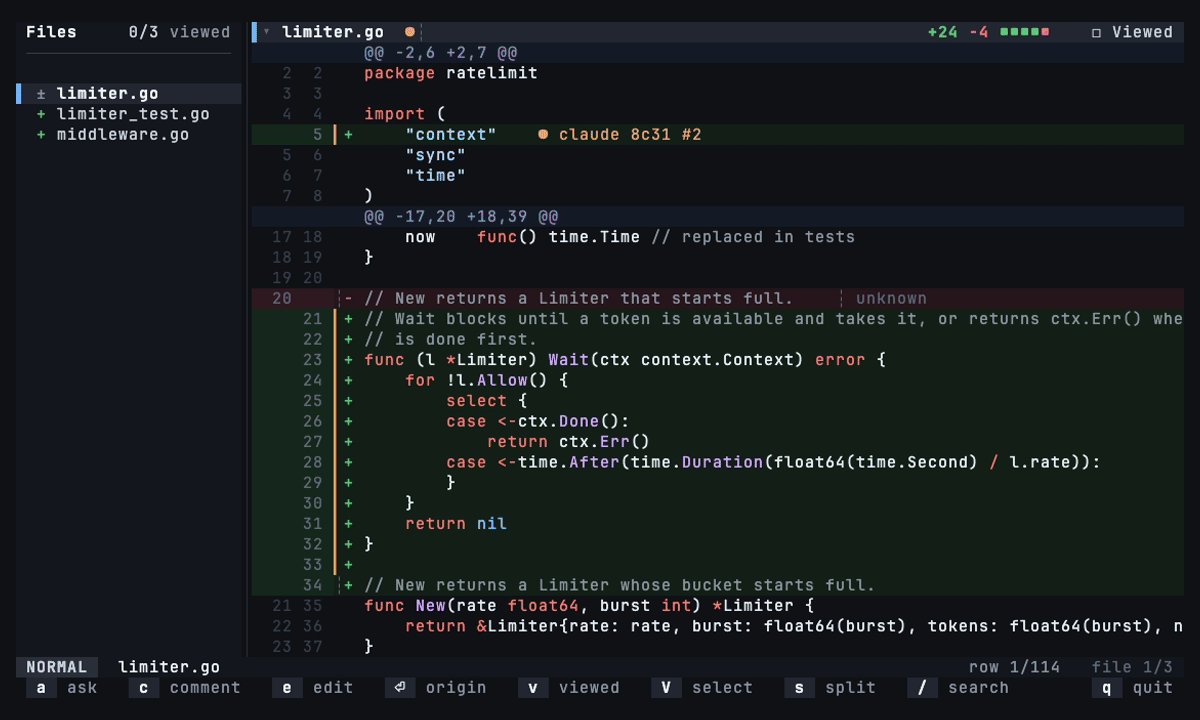Click the "sync" import line
The width and height of the screenshot is (1200, 720).
[718, 155]
